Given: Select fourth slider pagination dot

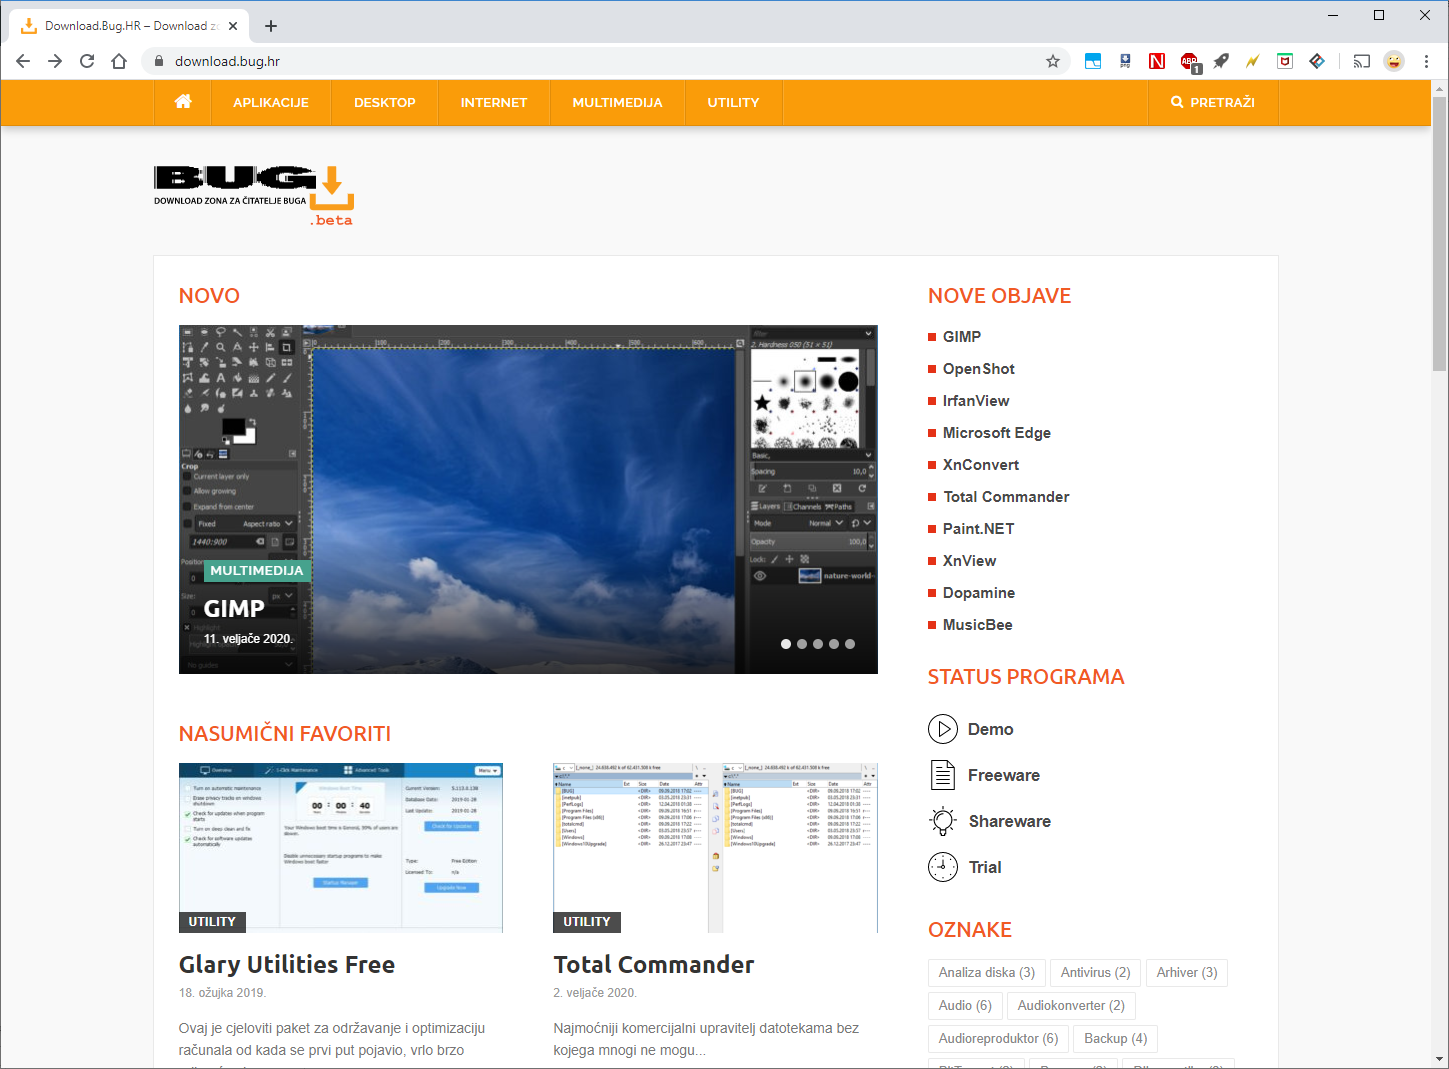Looking at the screenshot, I should 834,644.
